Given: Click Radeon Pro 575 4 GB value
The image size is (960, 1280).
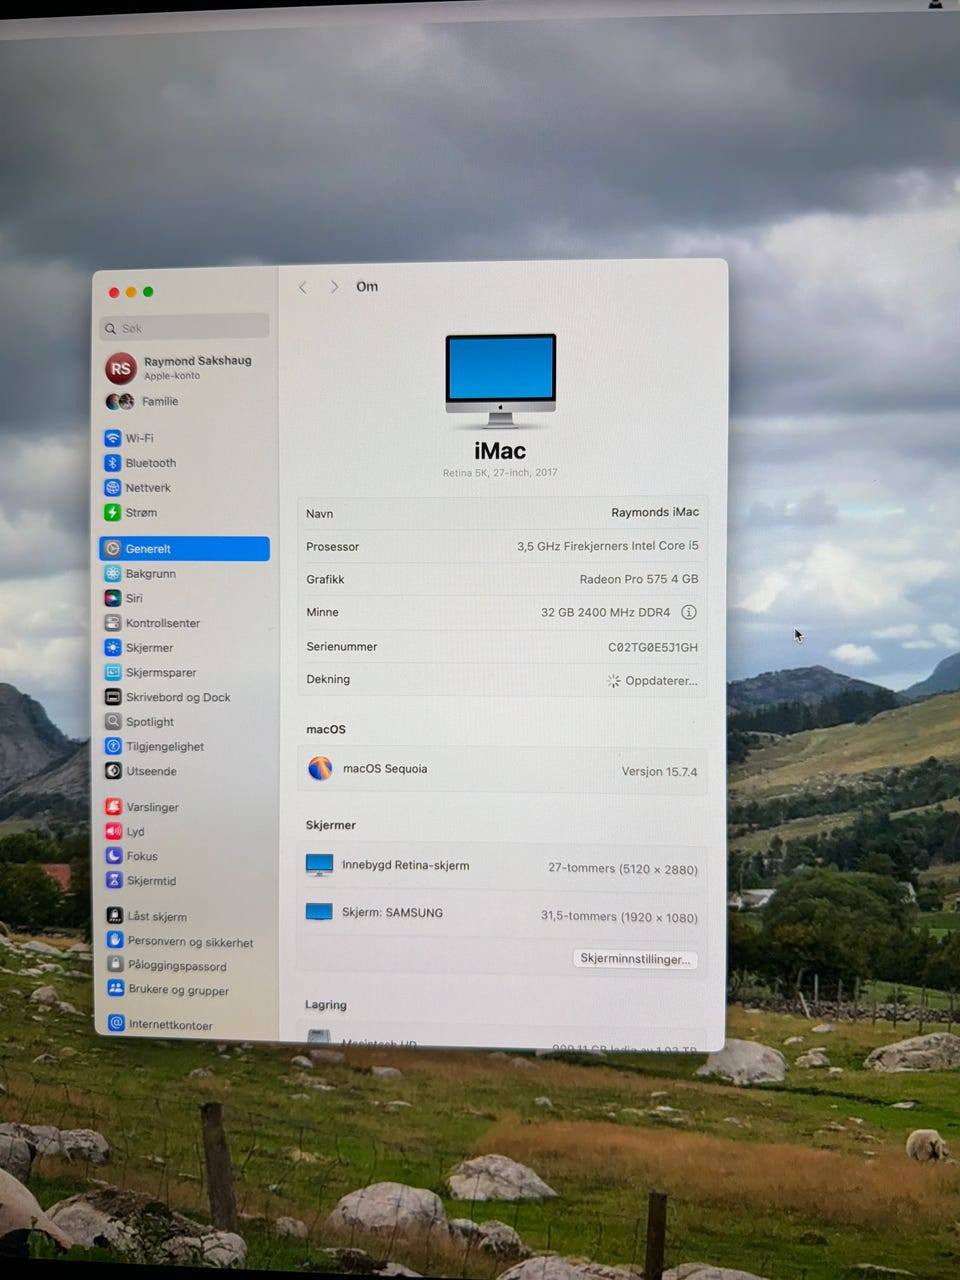Looking at the screenshot, I should pos(639,579).
